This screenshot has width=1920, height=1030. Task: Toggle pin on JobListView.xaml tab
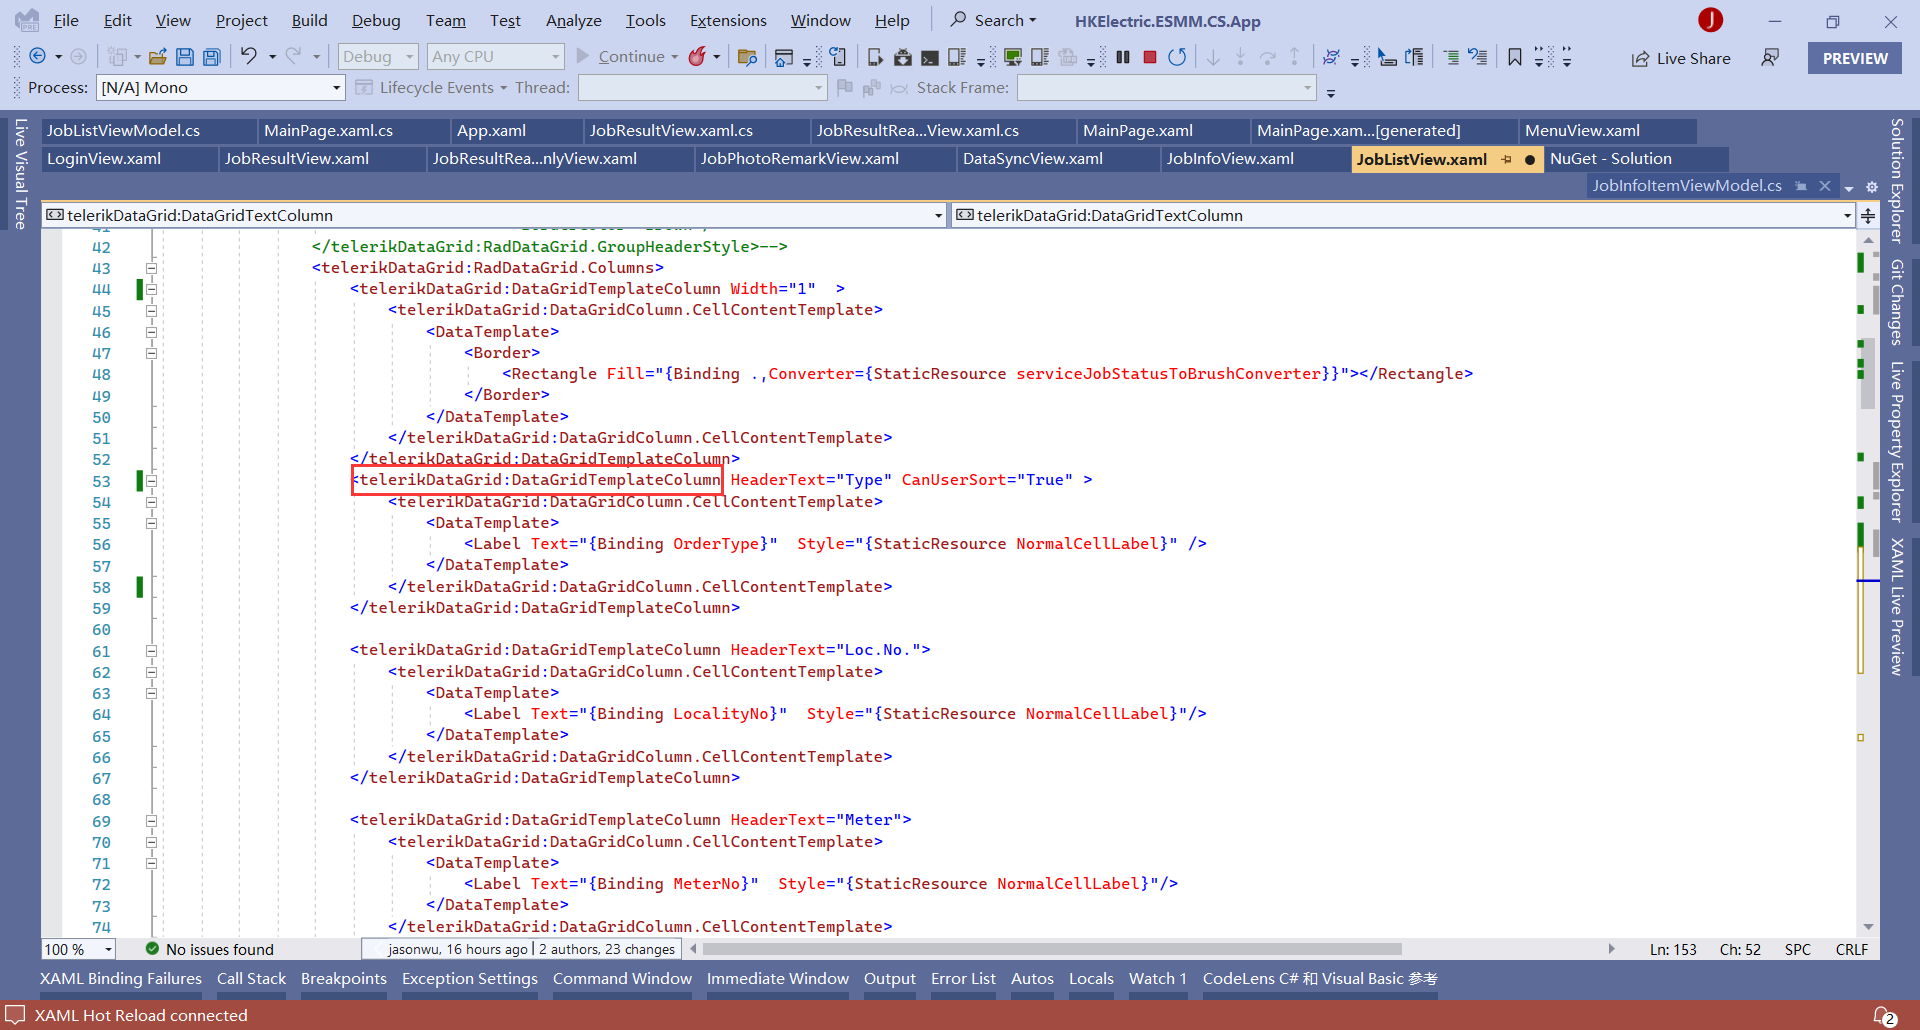(1506, 159)
